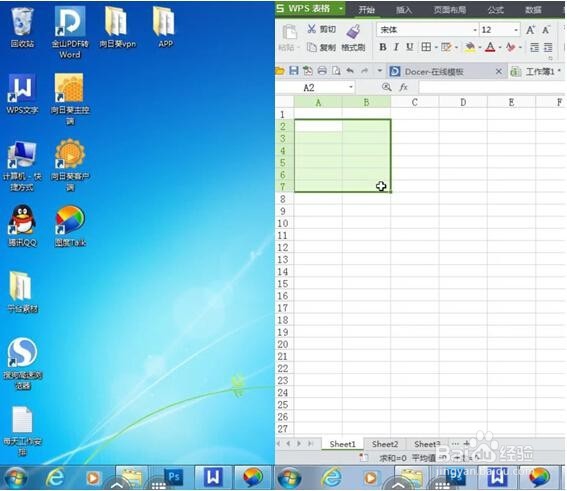This screenshot has height=491, width=567.
Task: Click the zoom magnifier beside formula bar
Action: [x=387, y=87]
